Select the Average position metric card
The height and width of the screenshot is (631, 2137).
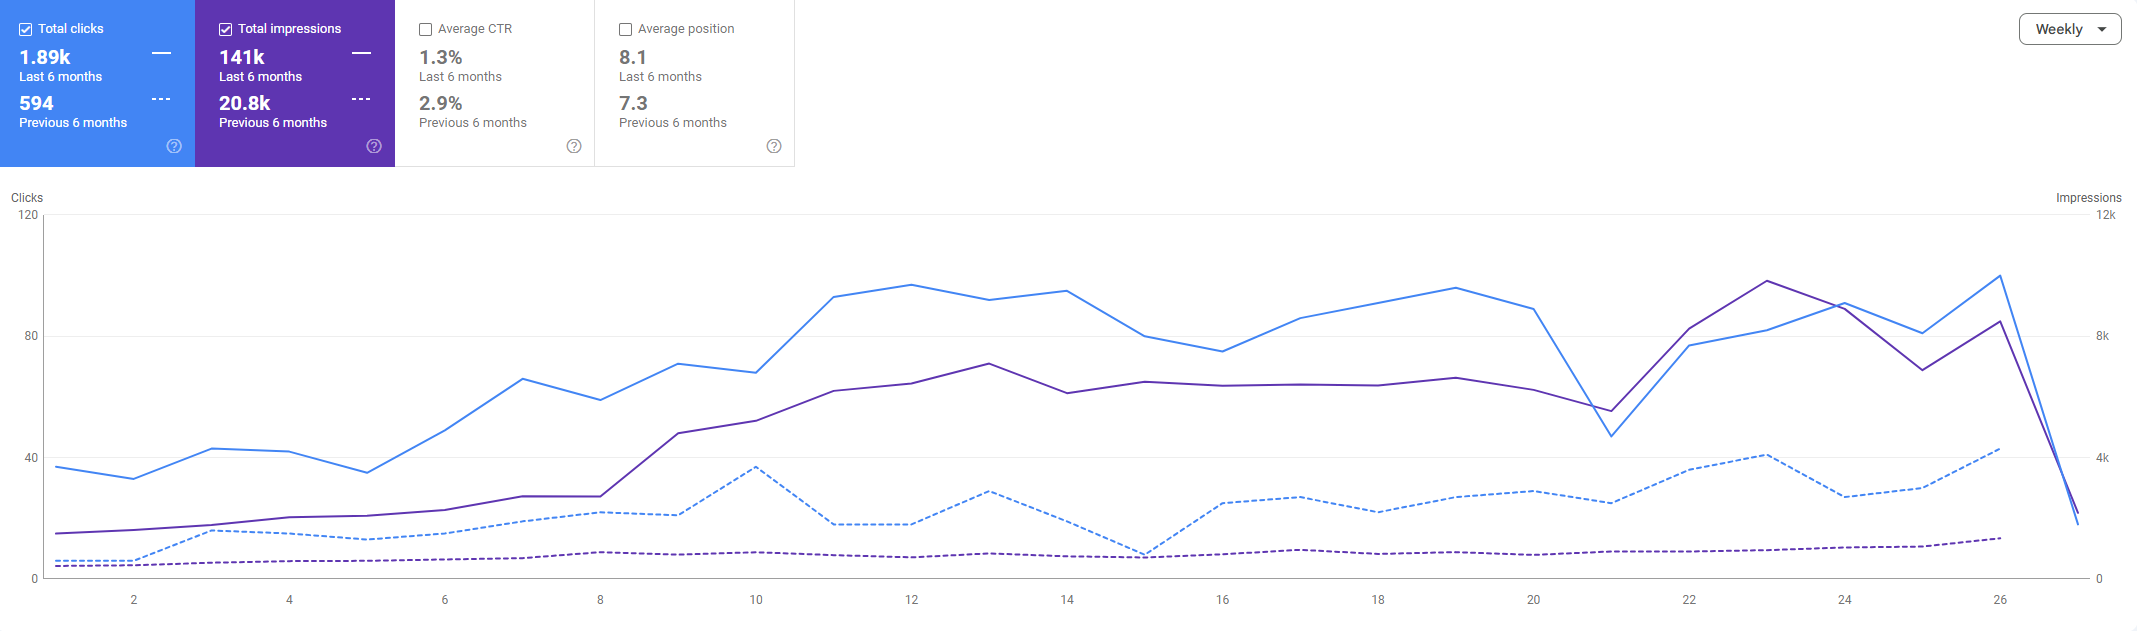pos(694,84)
